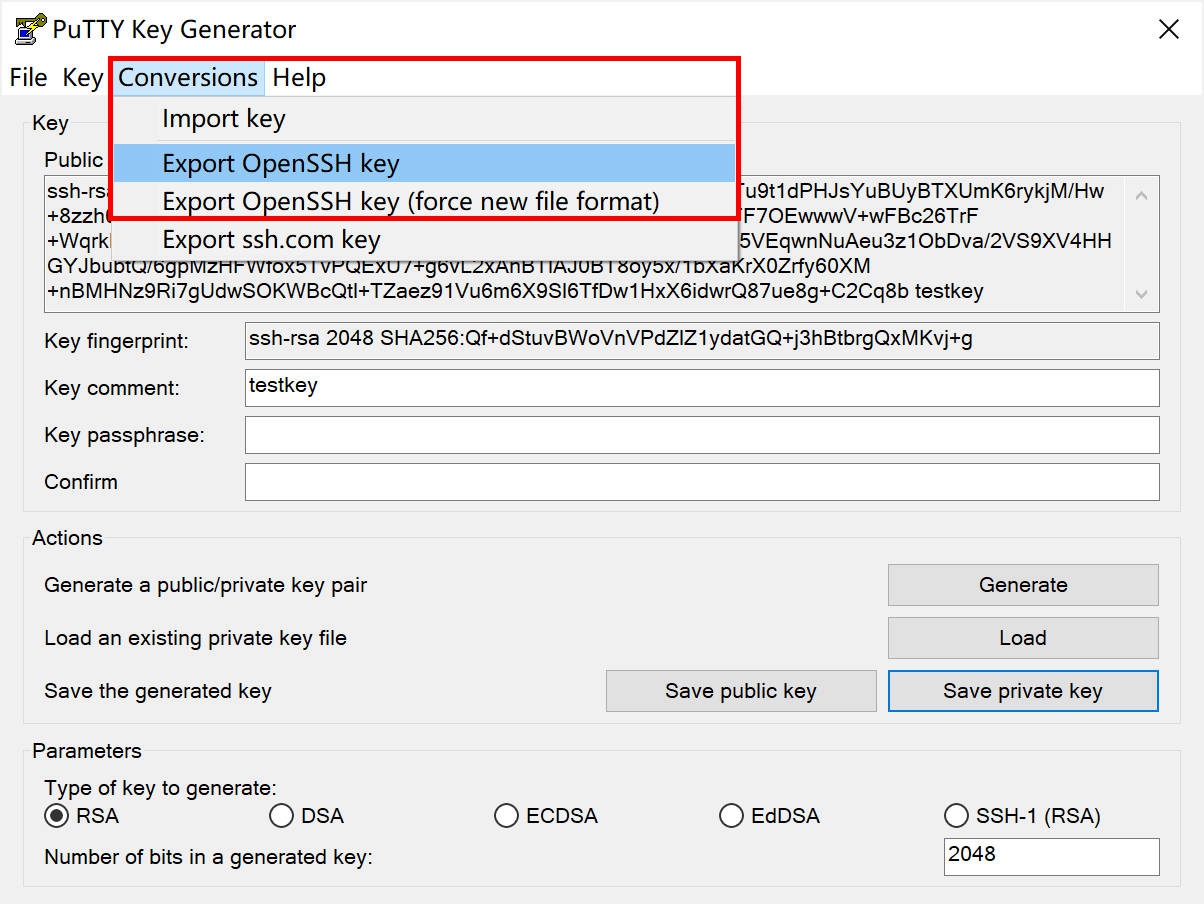Click the Load button

tap(1023, 638)
